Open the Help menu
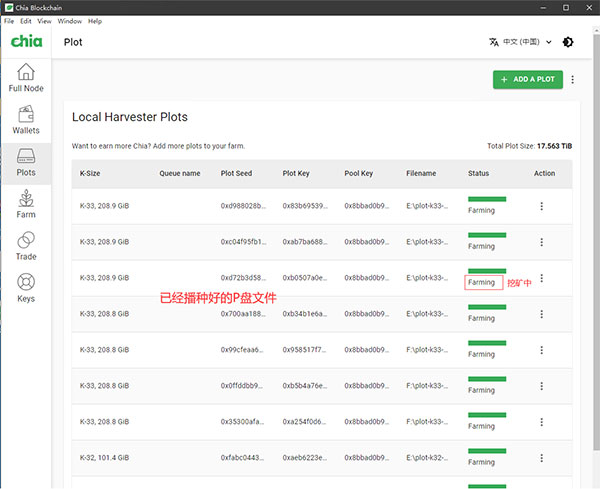This screenshot has height=489, width=600. pos(95,21)
